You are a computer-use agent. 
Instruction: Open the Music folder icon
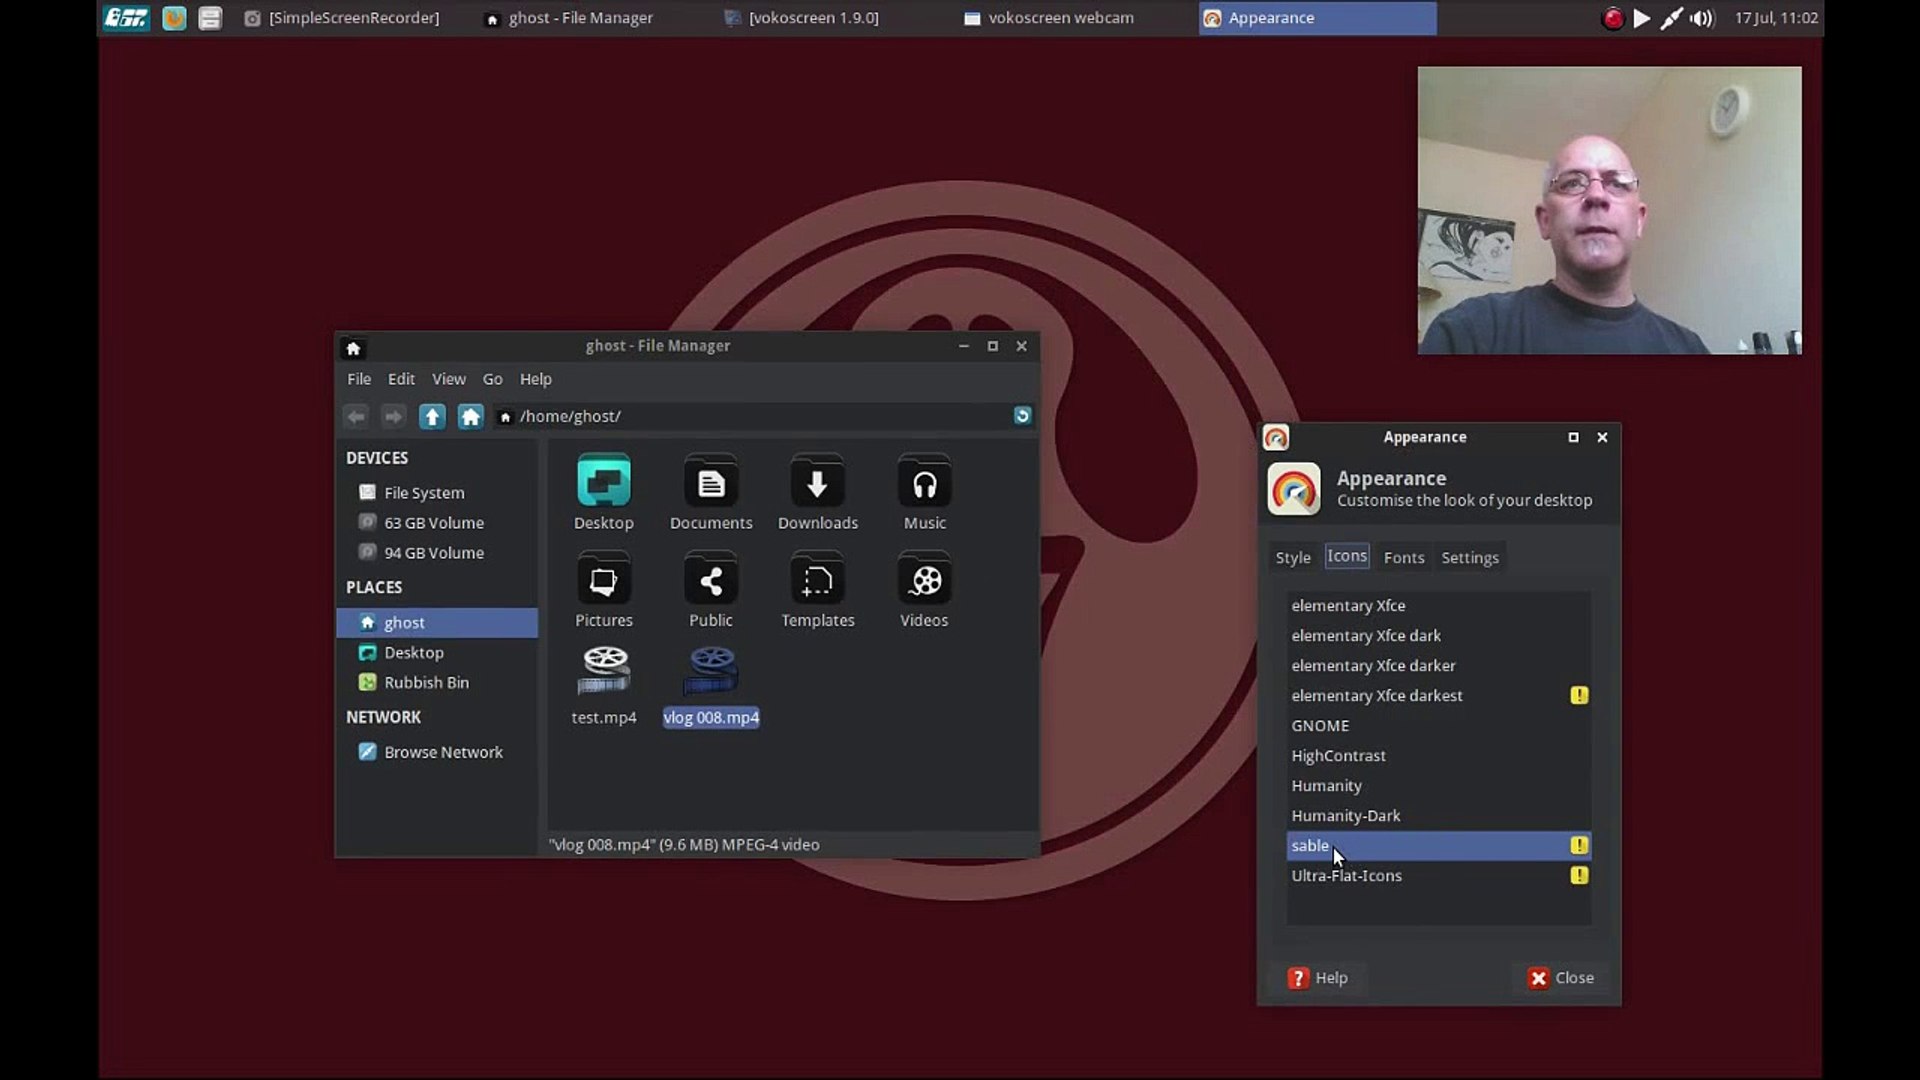pyautogui.click(x=924, y=482)
